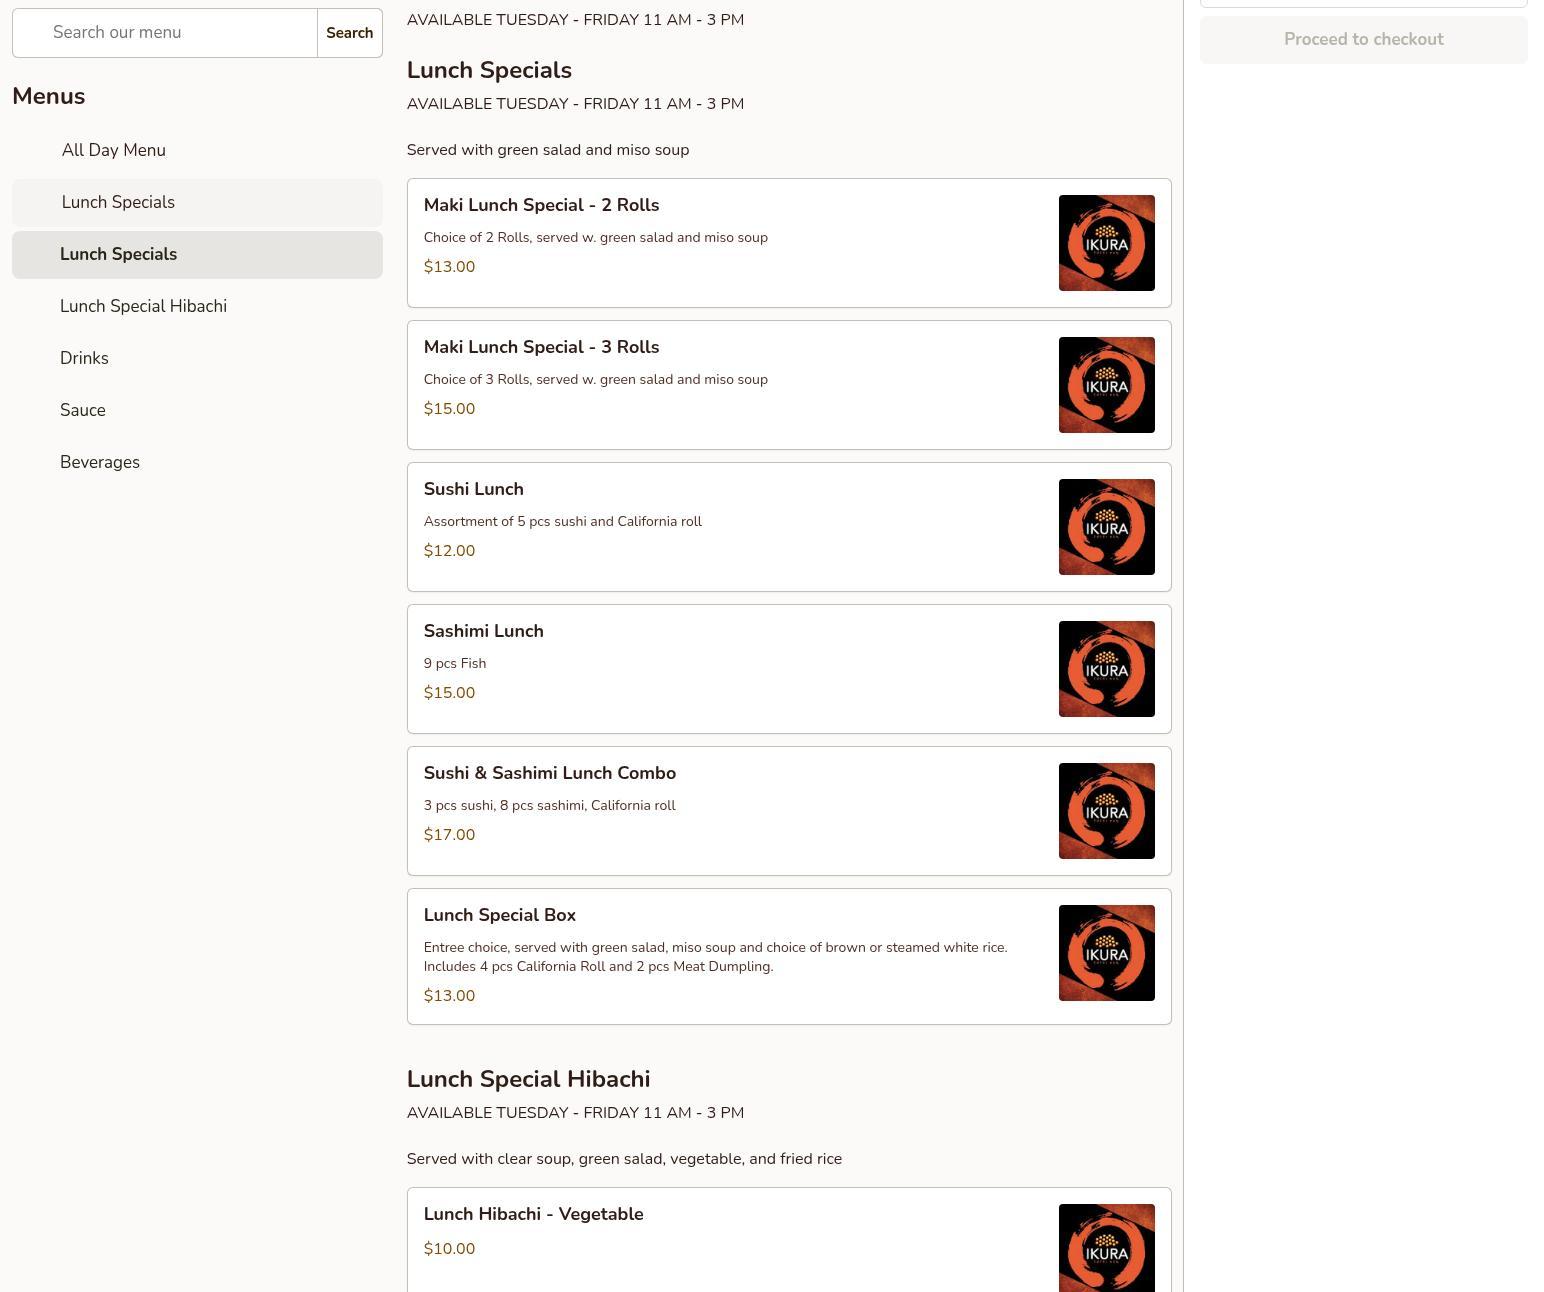Select the bold highlighted Lunch Specials item
The height and width of the screenshot is (1292, 1544).
[x=118, y=255]
